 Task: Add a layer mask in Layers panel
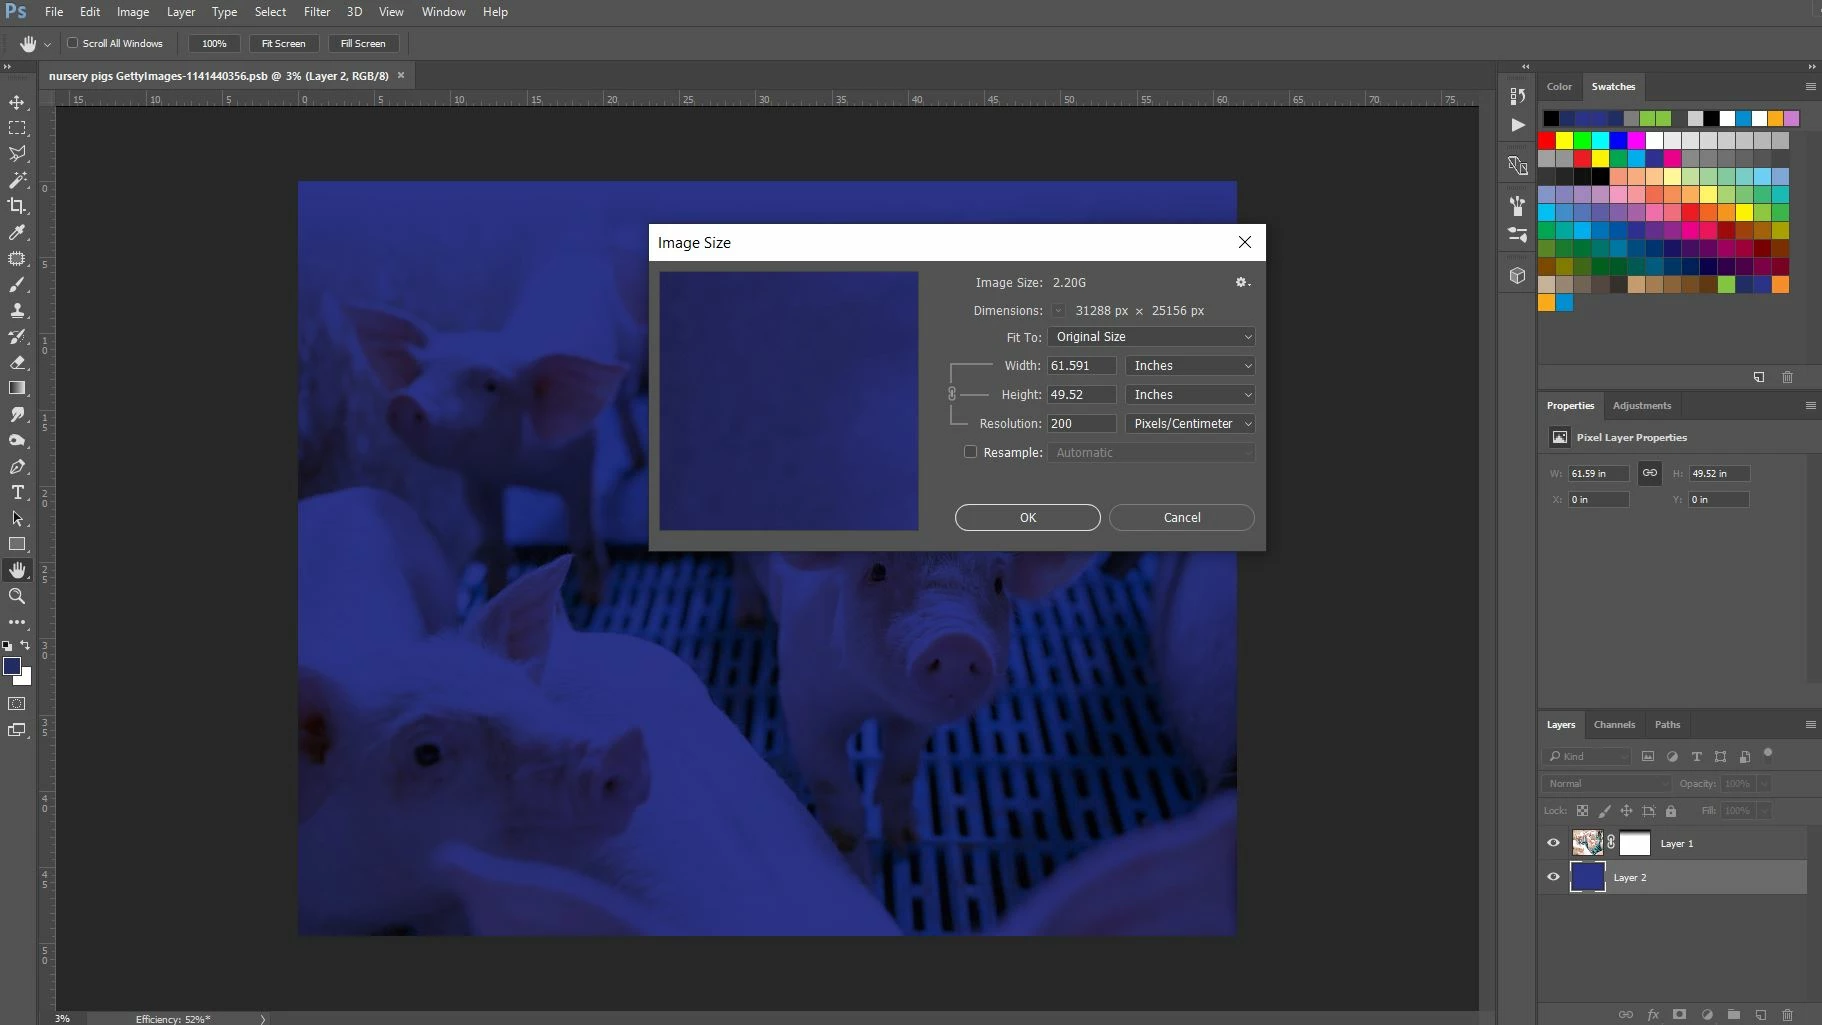click(x=1680, y=1014)
